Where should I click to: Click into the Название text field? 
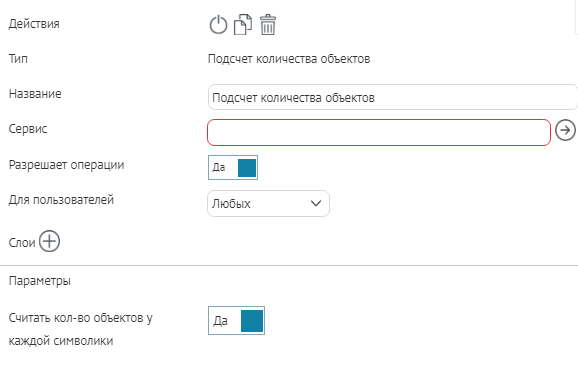393,97
